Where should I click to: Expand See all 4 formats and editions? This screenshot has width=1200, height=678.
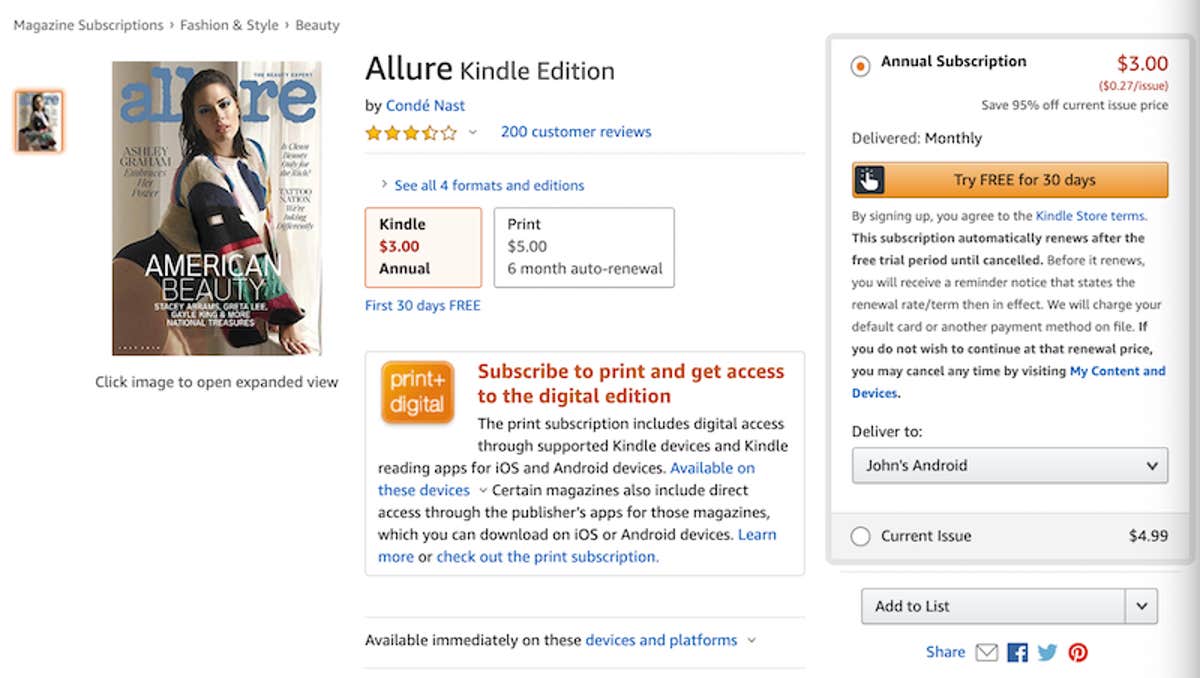[488, 185]
